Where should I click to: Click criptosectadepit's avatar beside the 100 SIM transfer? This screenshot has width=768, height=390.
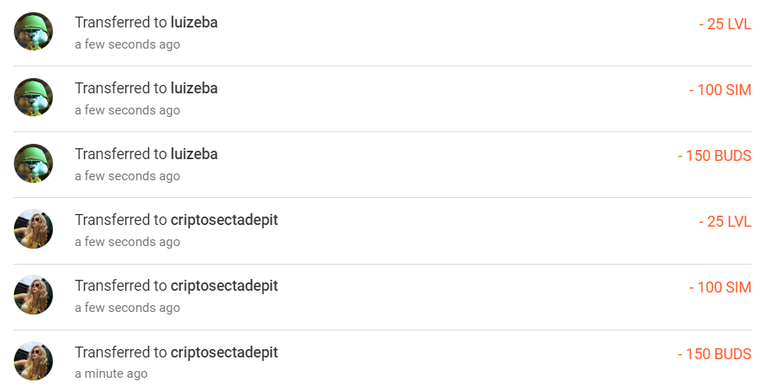[x=33, y=295]
